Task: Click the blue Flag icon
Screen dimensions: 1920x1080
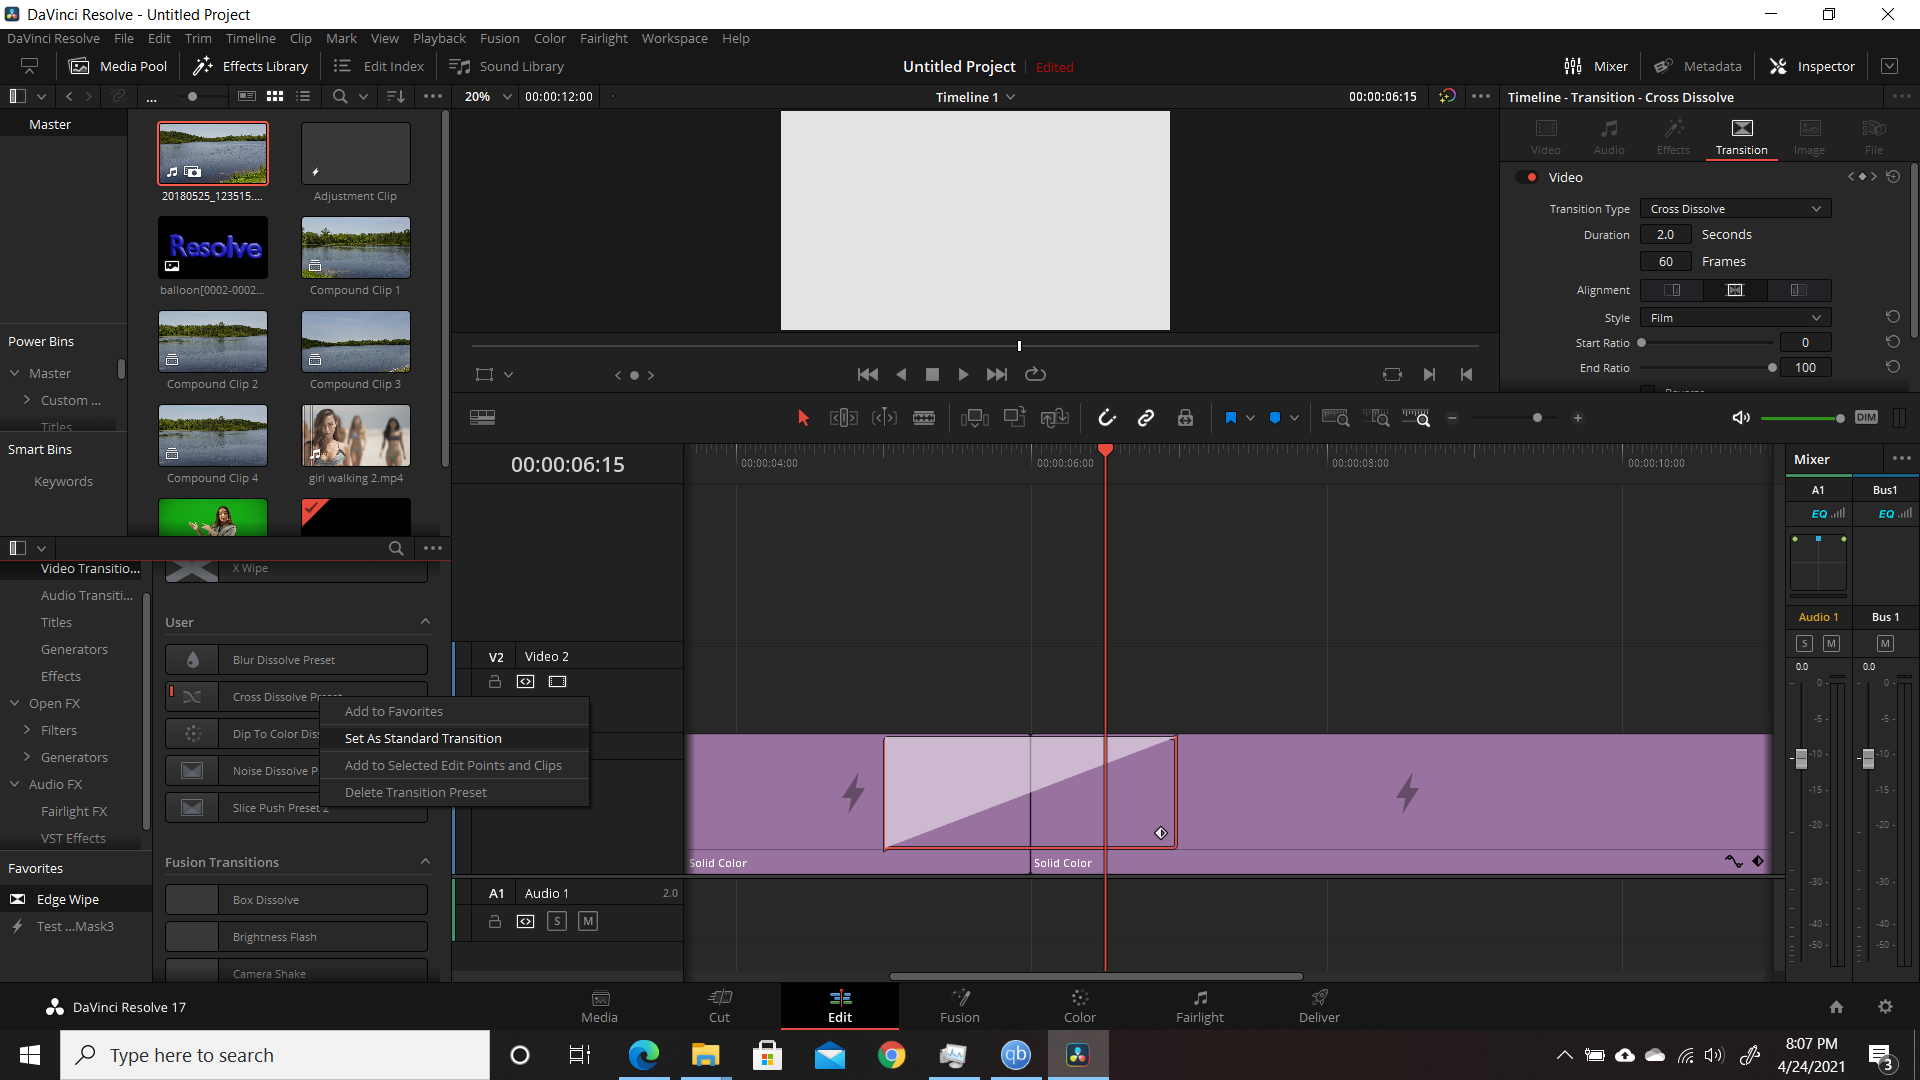Action: tap(1231, 418)
